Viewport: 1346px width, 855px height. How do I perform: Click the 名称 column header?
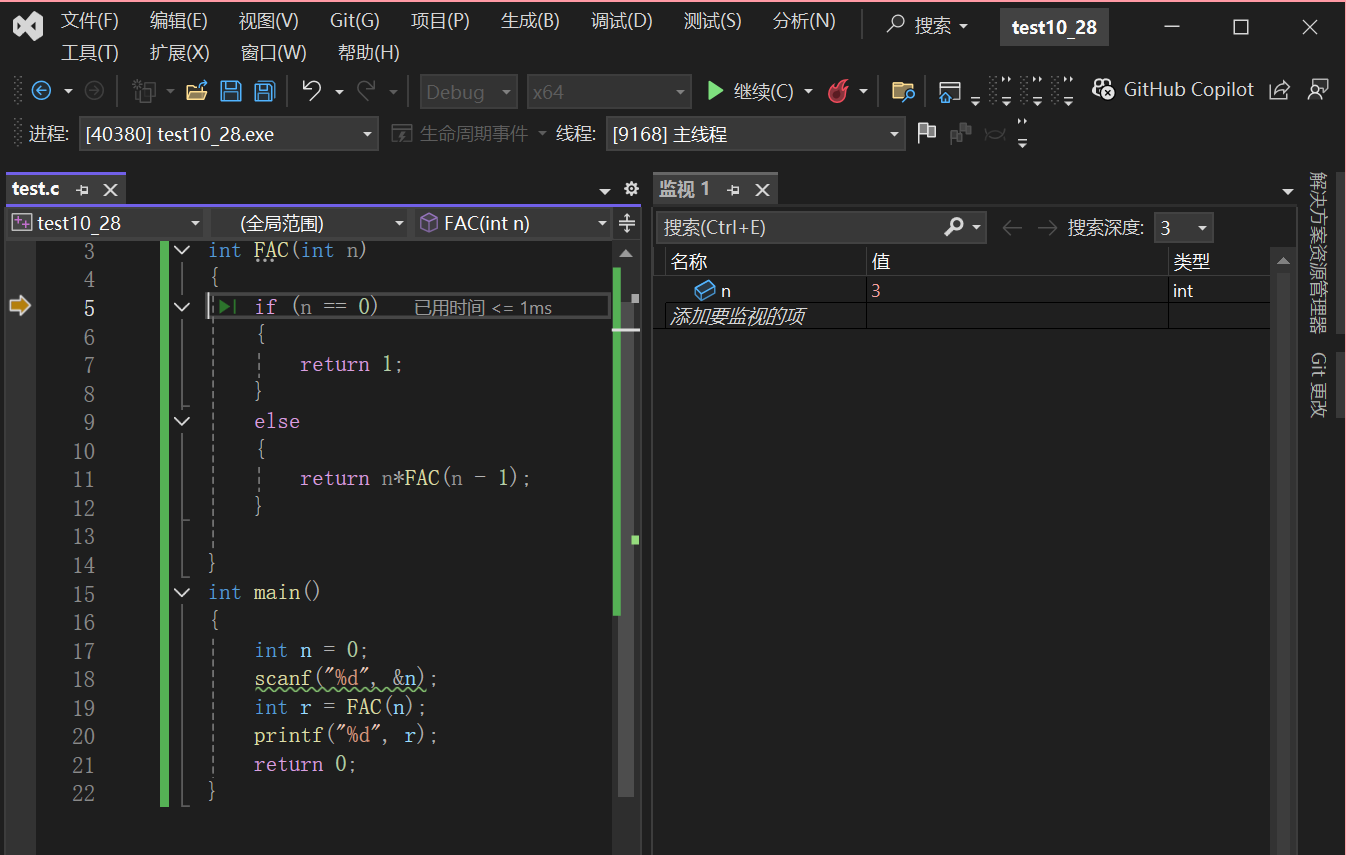(689, 262)
